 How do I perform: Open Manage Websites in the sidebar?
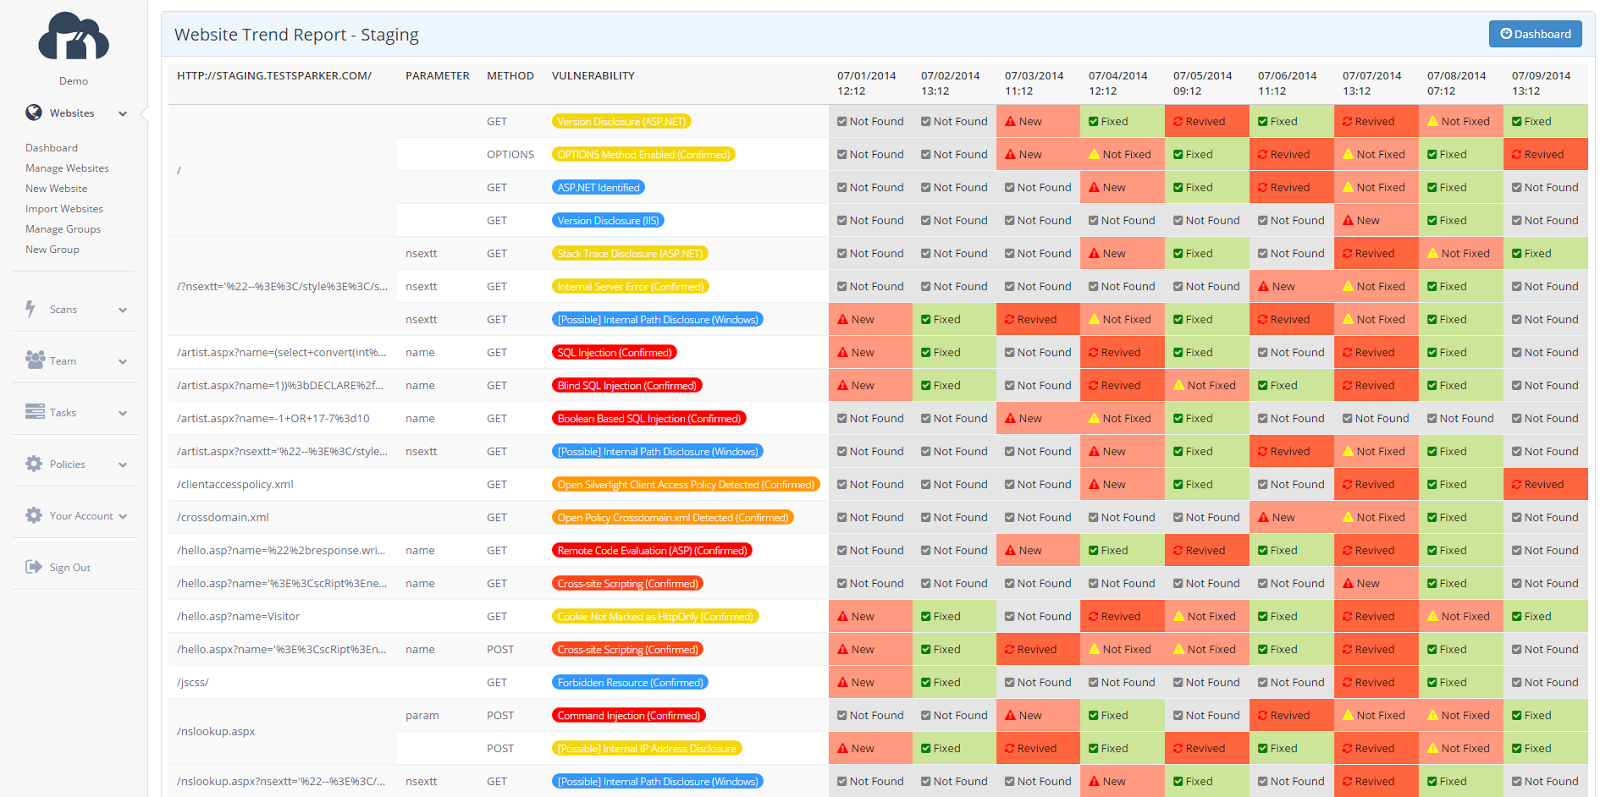click(x=67, y=168)
